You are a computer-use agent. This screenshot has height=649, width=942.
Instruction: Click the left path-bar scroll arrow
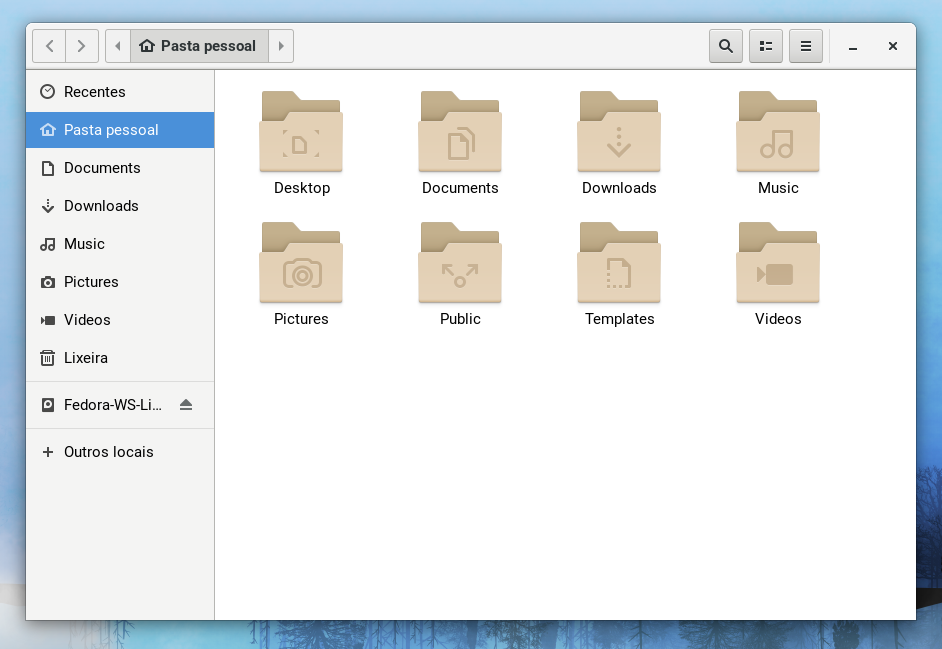pyautogui.click(x=118, y=46)
